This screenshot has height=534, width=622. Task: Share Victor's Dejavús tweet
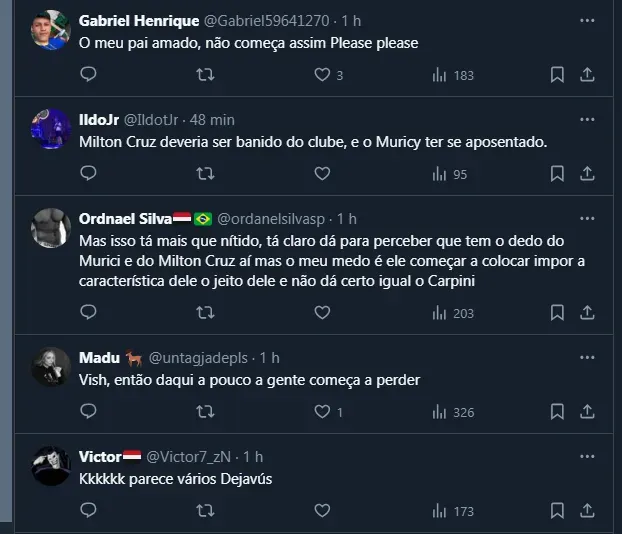588,511
